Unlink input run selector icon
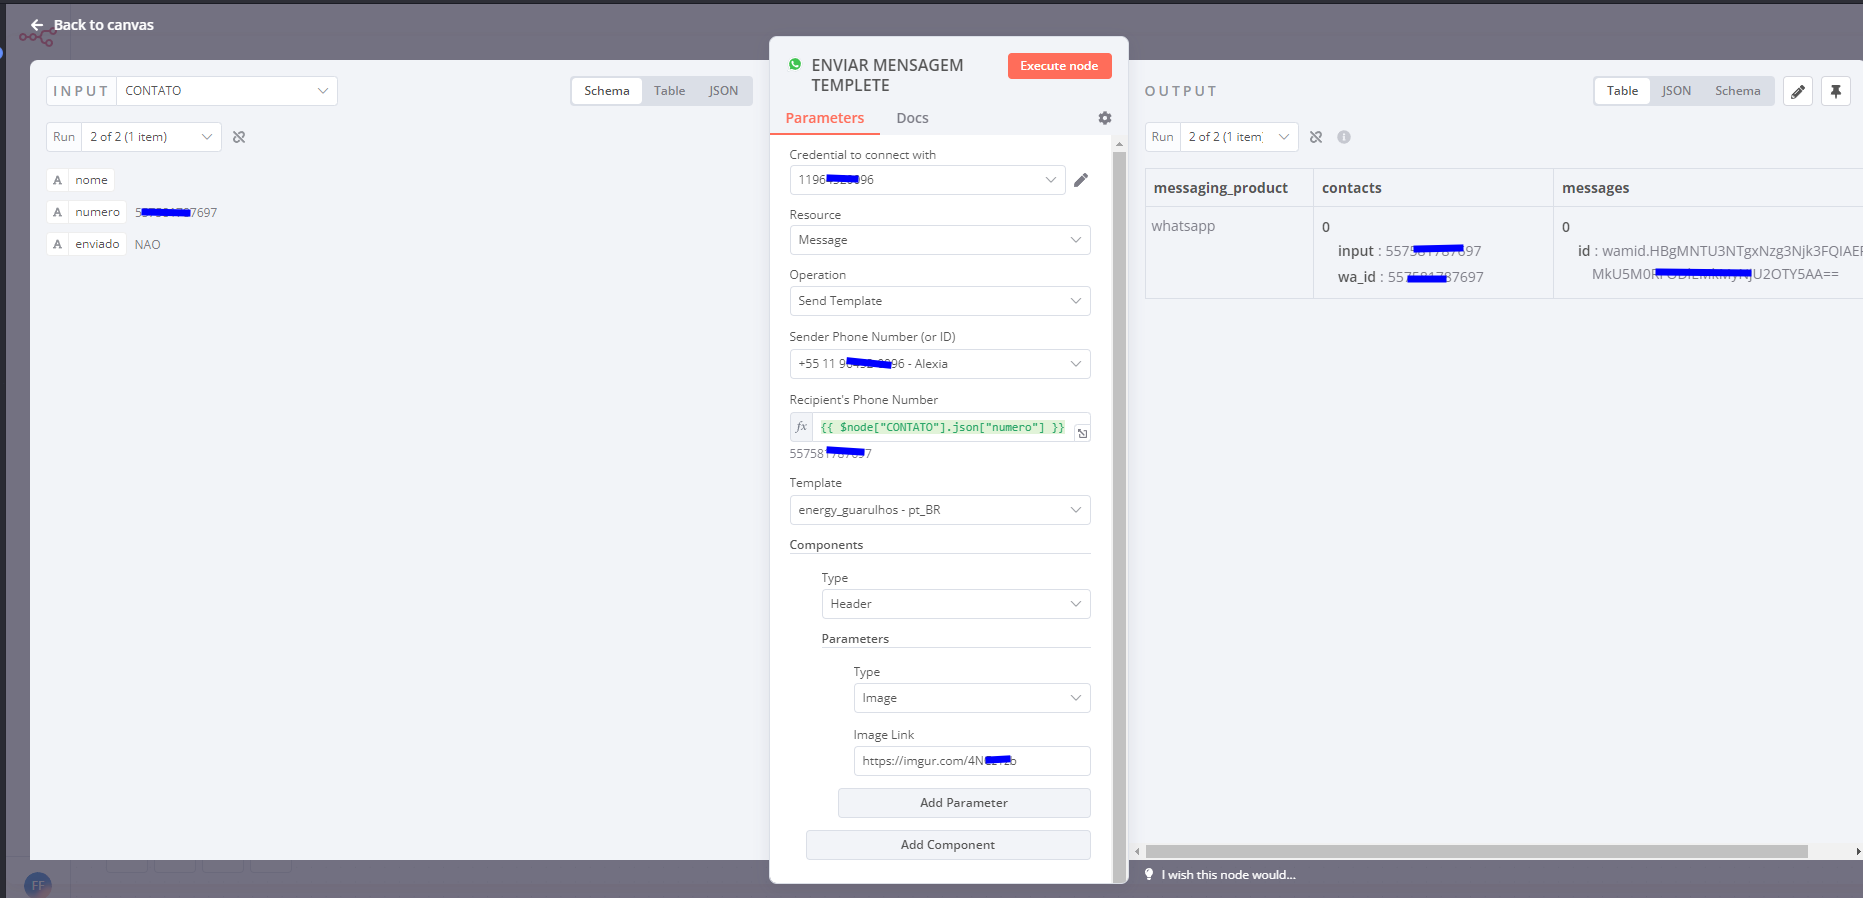The height and width of the screenshot is (898, 1863). (239, 137)
